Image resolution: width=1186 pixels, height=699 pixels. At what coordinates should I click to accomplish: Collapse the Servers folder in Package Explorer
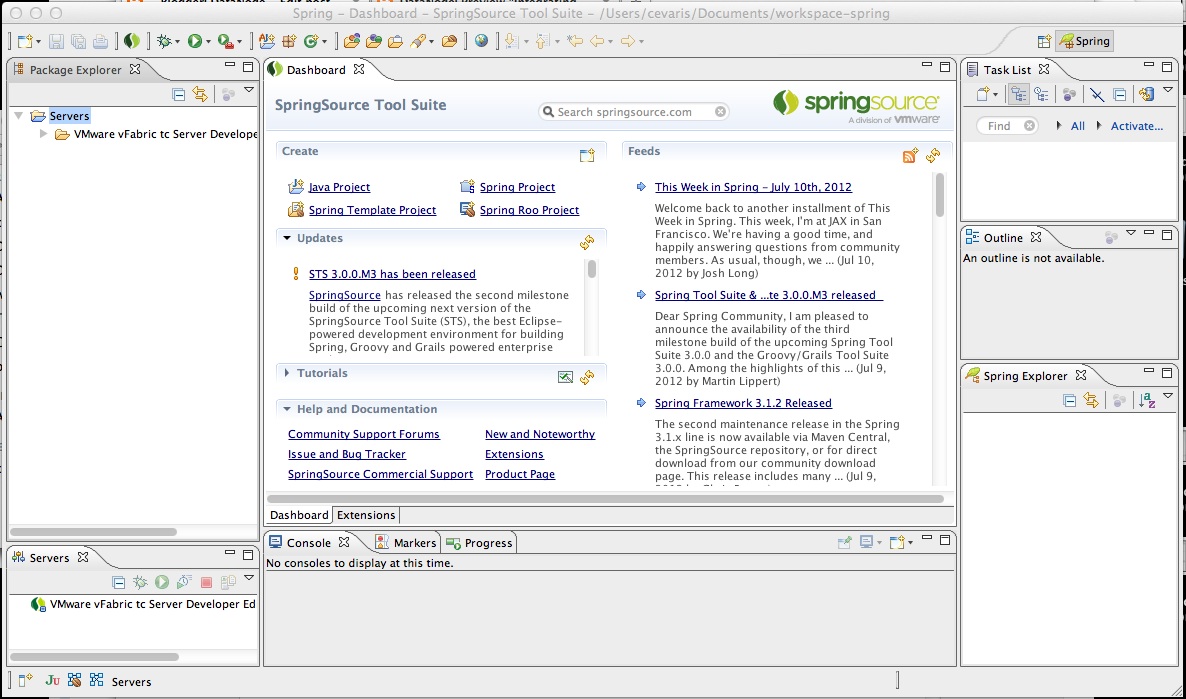(19, 116)
